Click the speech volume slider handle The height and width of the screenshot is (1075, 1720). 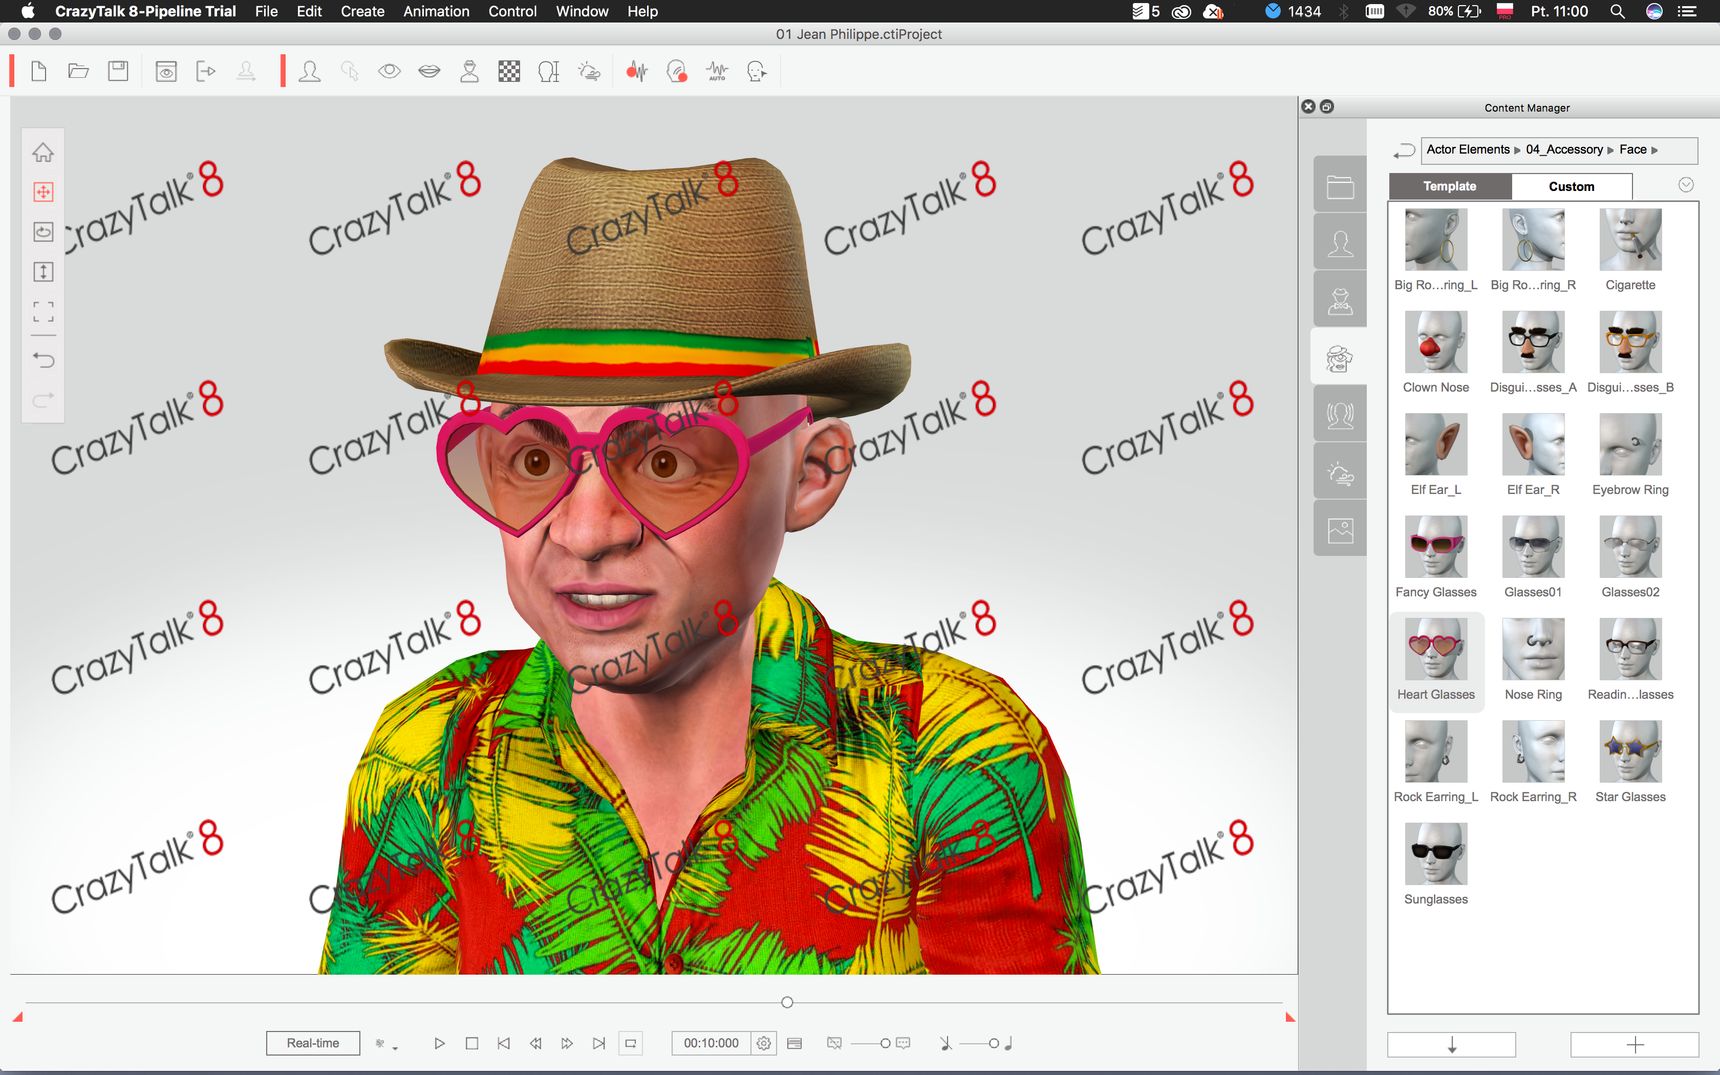(885, 1043)
